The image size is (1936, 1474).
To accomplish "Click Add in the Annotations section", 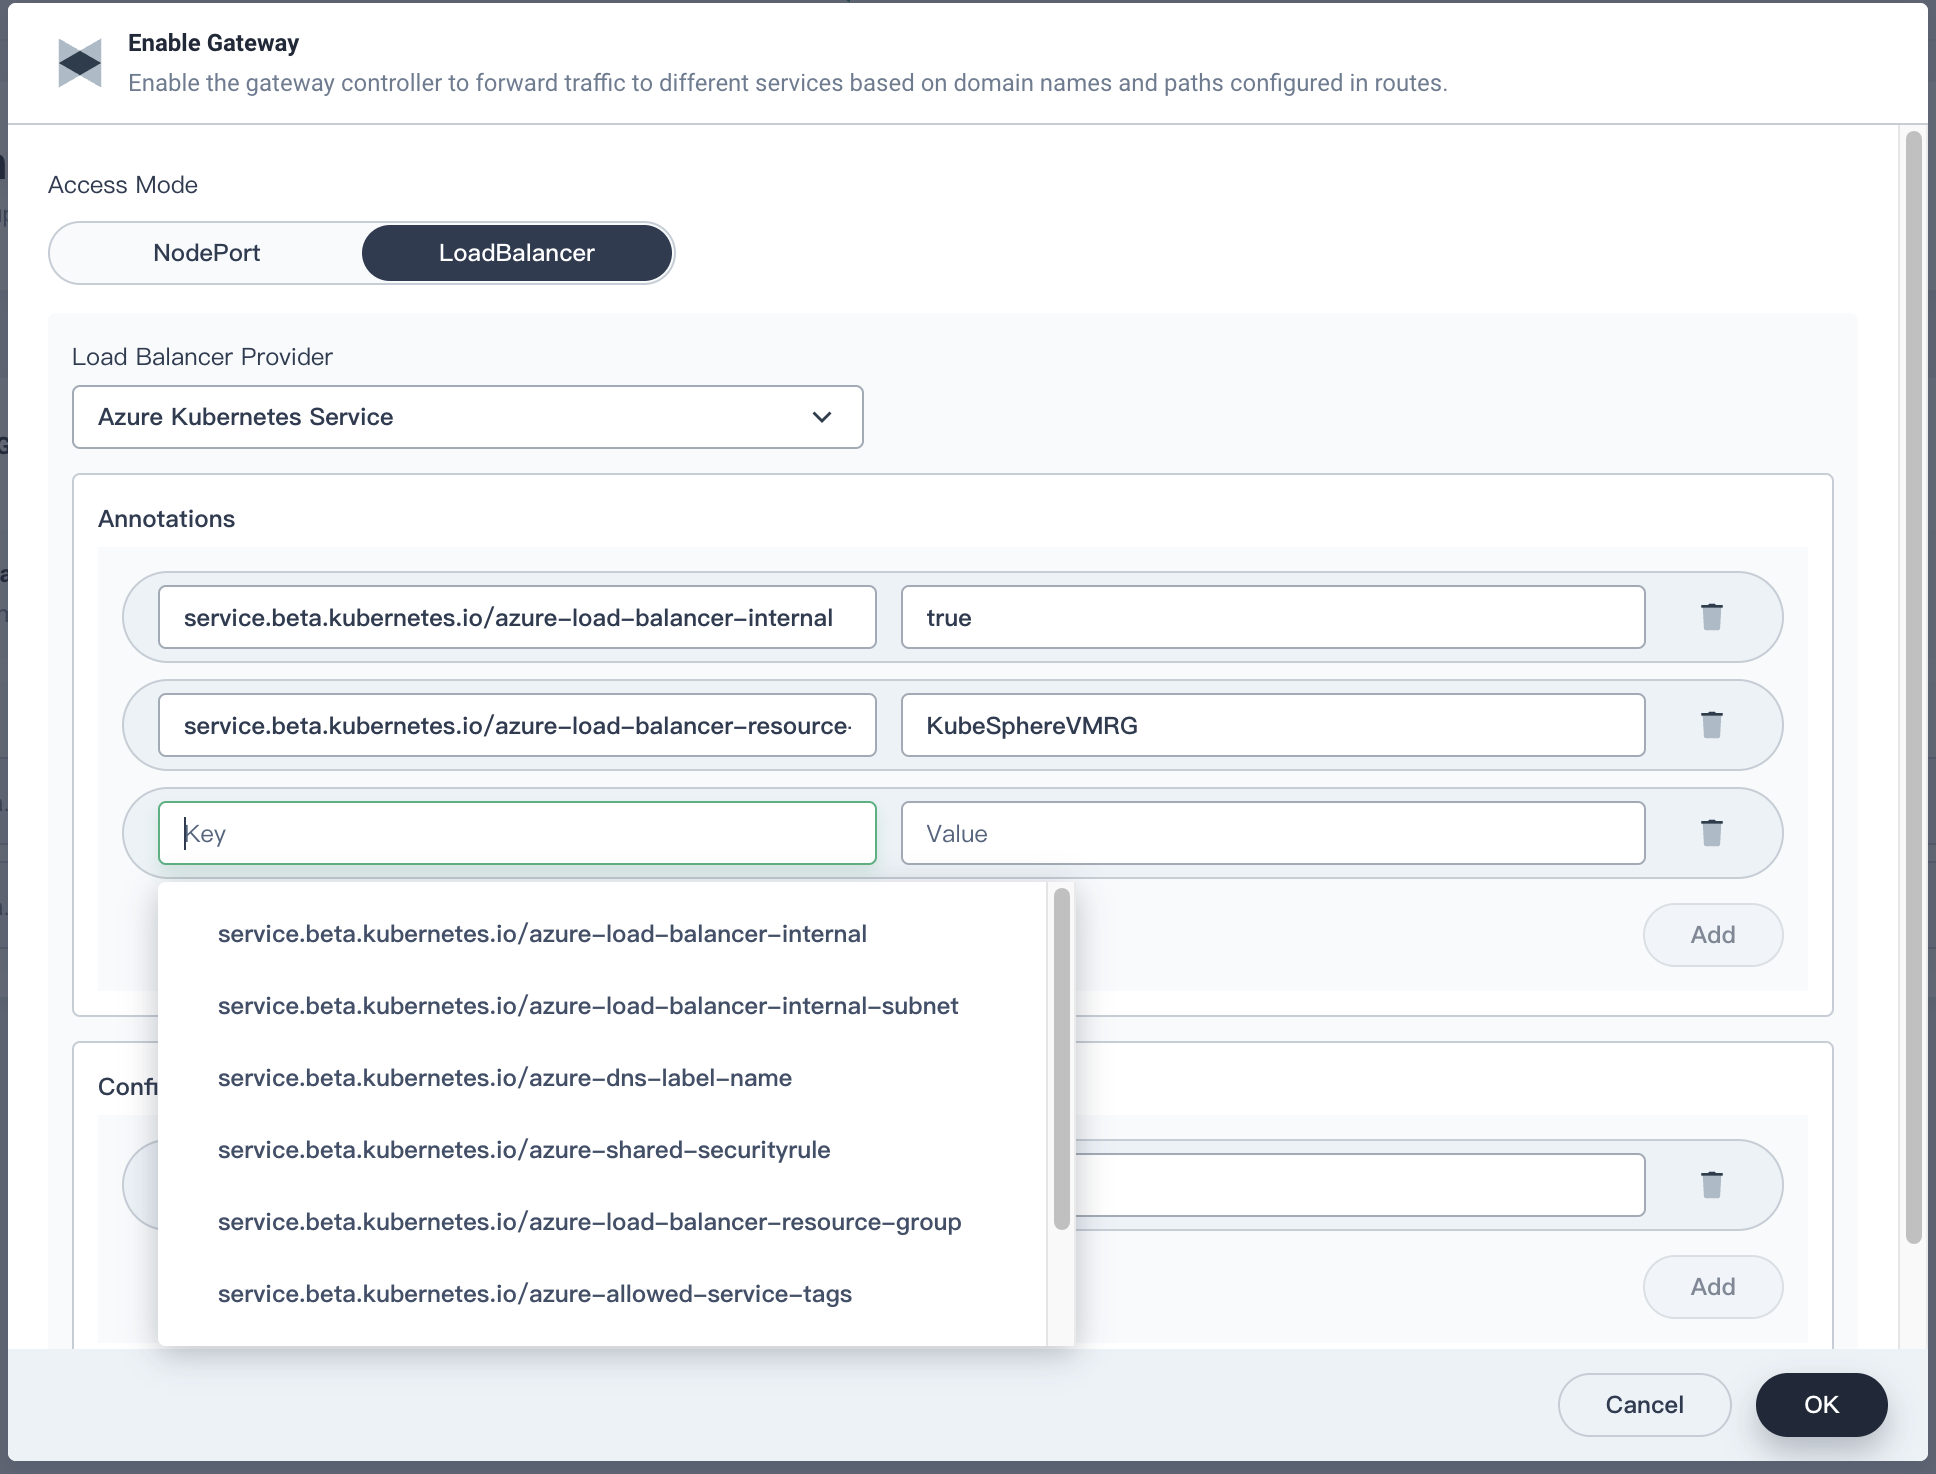I will pyautogui.click(x=1712, y=934).
